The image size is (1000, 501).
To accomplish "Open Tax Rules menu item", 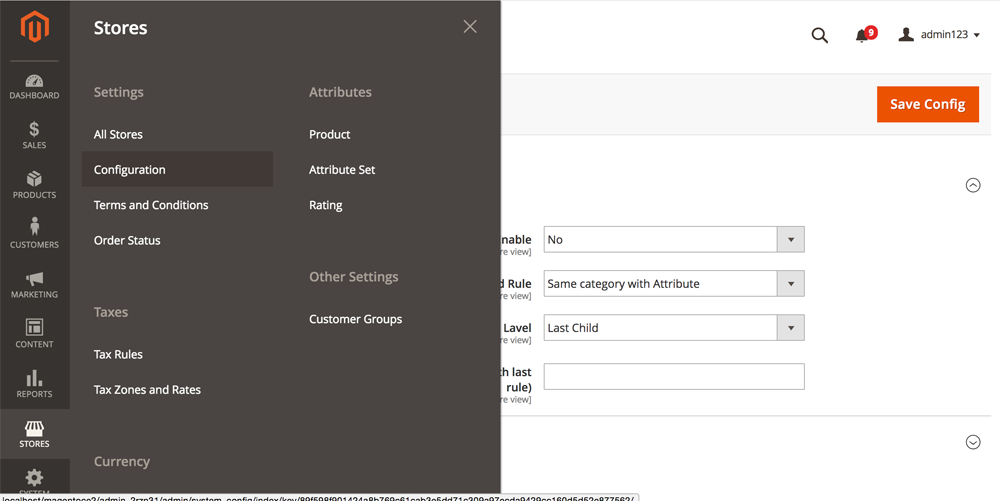I will point(118,354).
